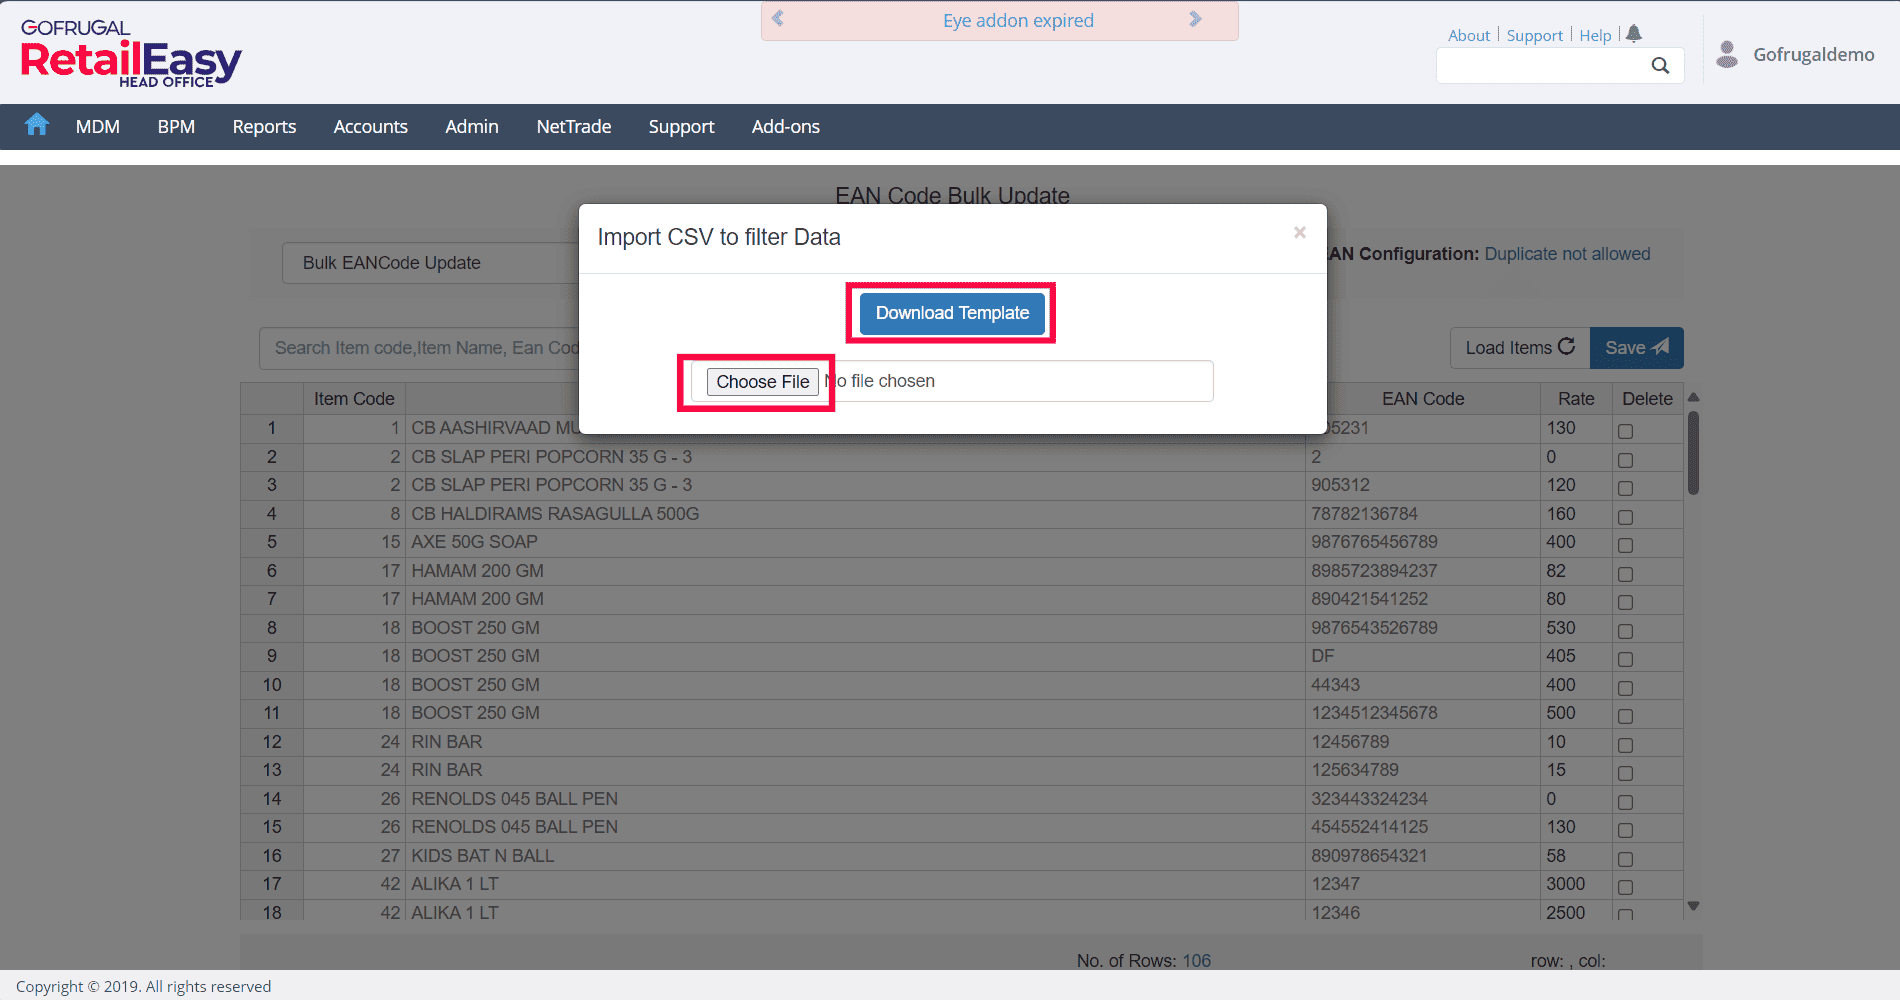Open the Help link

pos(1596,36)
